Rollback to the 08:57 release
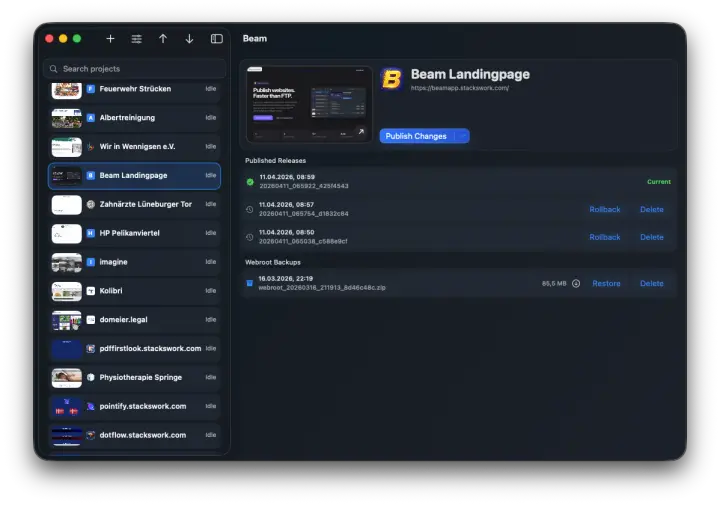 click(x=605, y=210)
